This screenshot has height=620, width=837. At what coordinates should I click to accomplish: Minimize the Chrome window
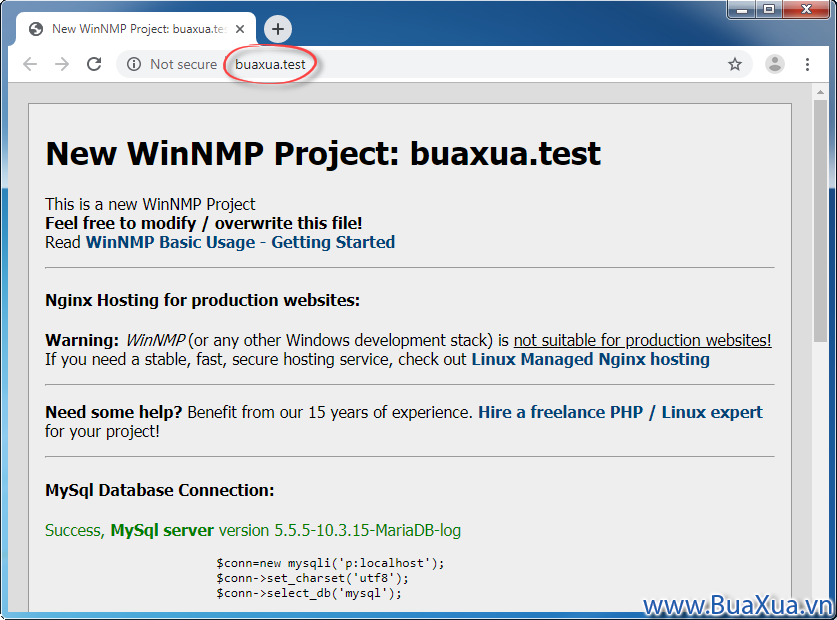click(742, 9)
